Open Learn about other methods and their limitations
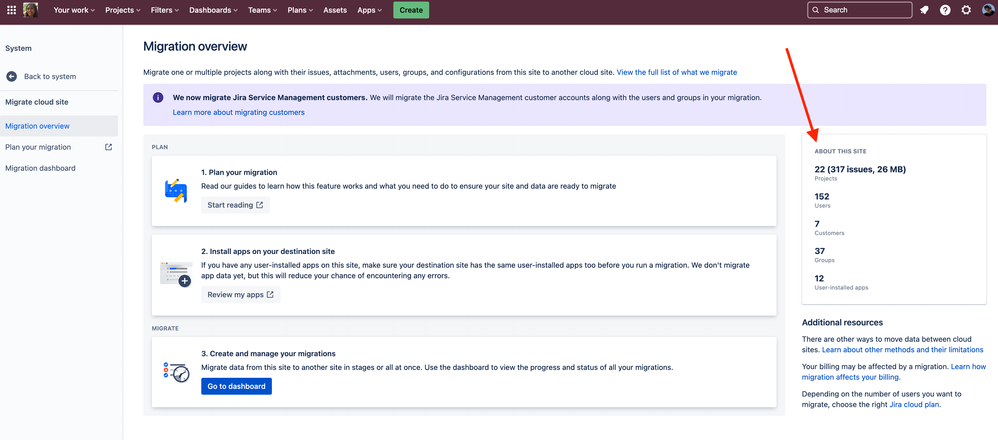998x440 pixels. pos(903,350)
